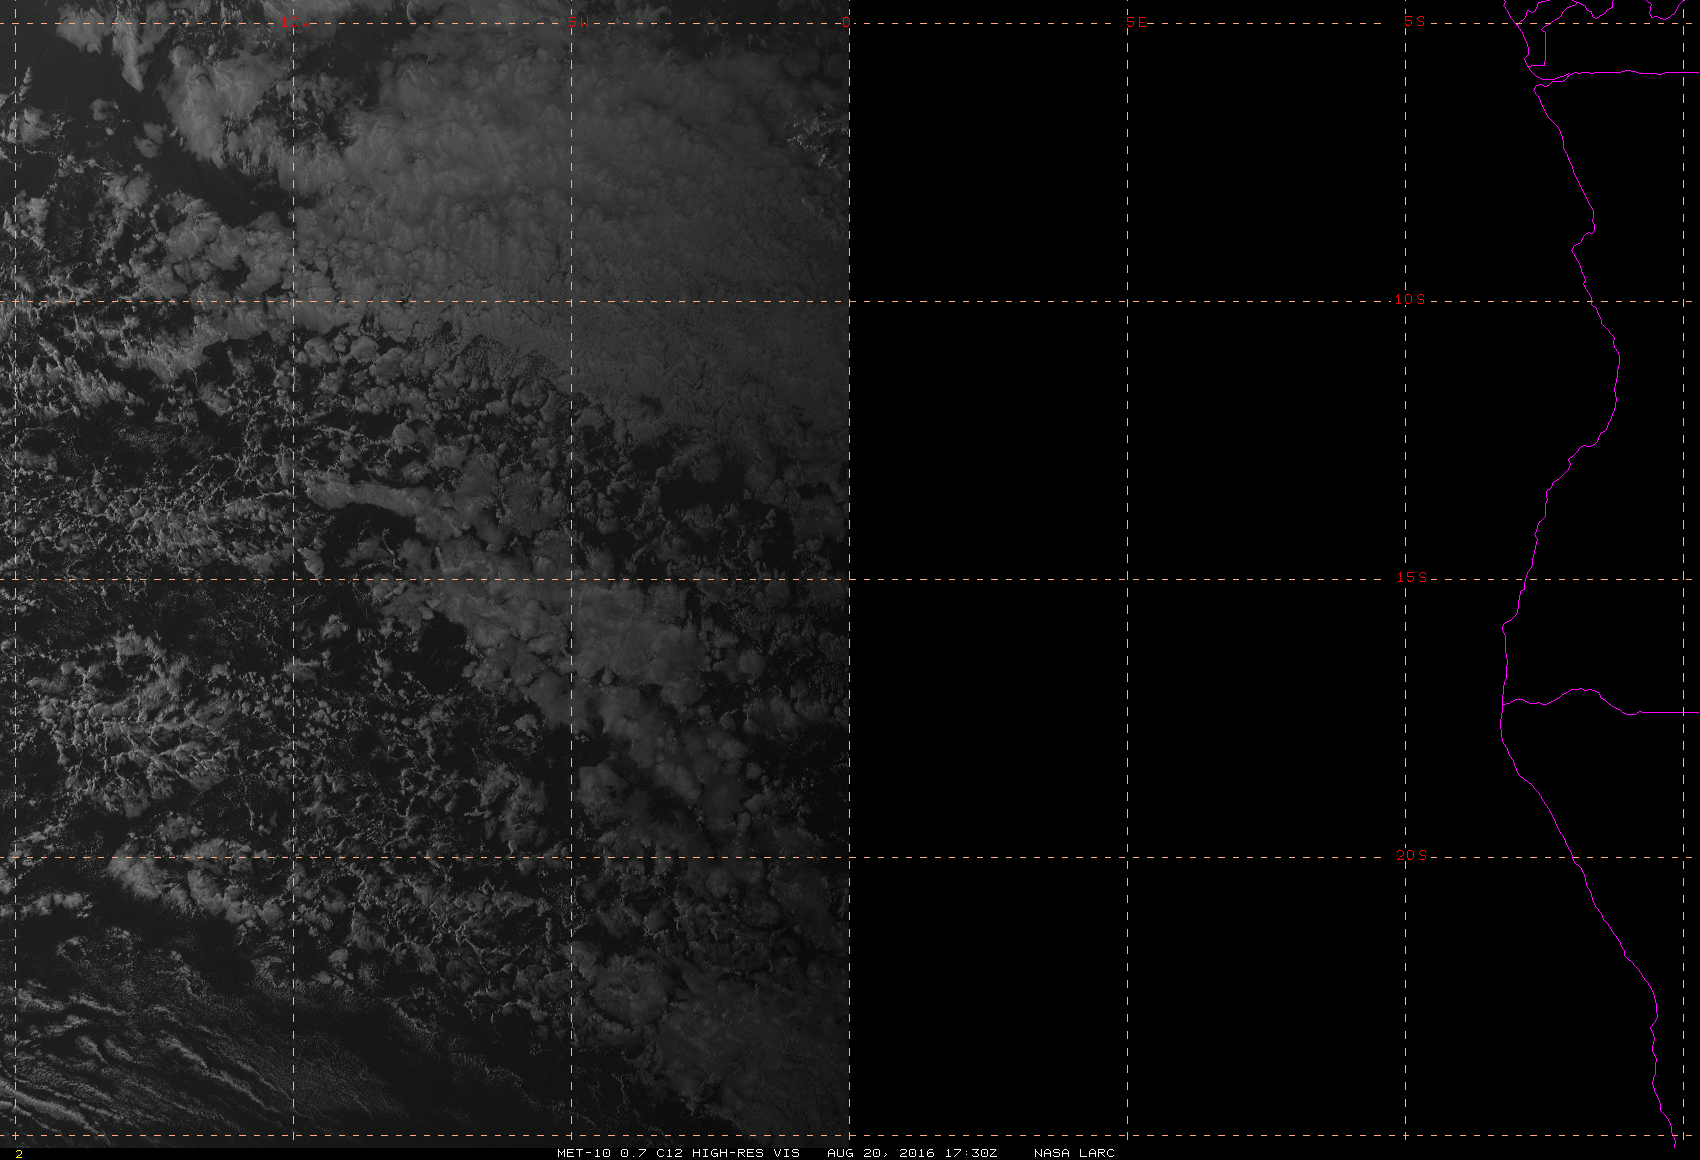This screenshot has height=1160, width=1700.
Task: Click the 15S latitude label
Action: [x=1411, y=577]
